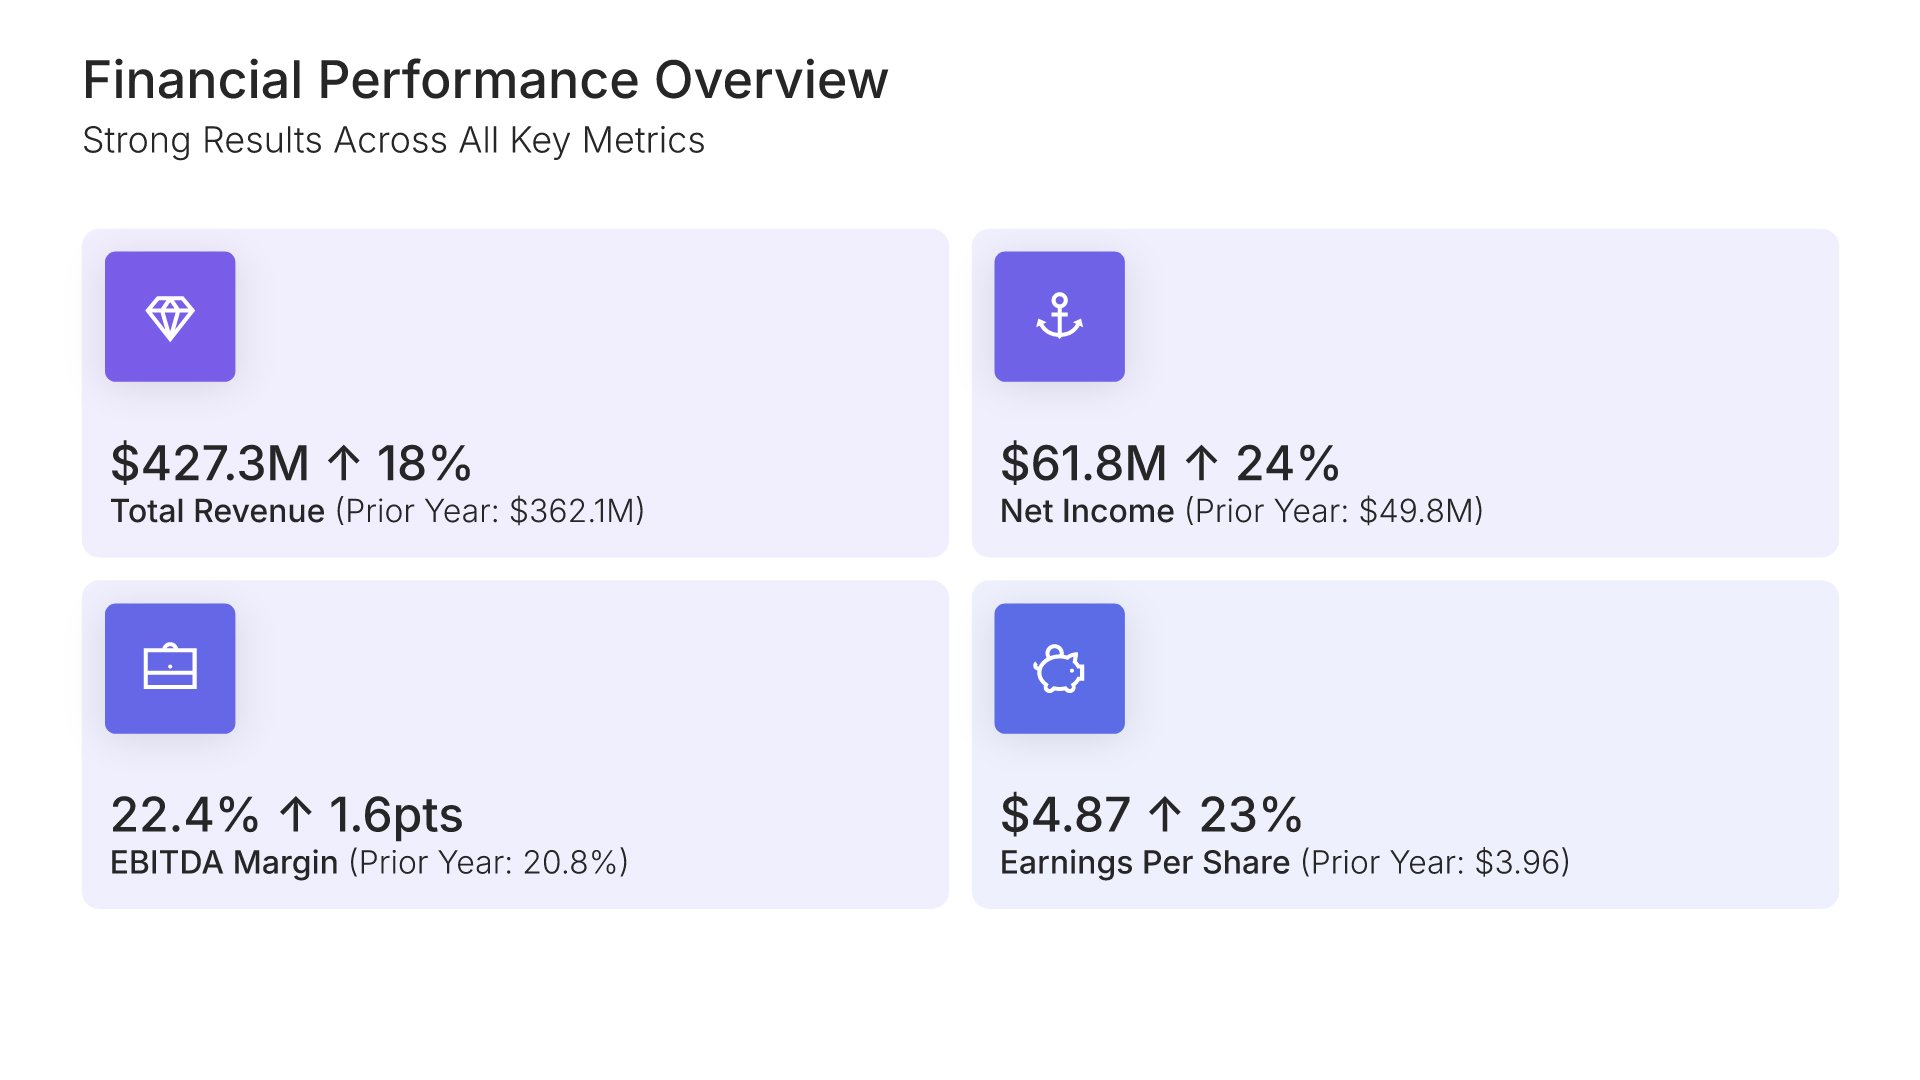
Task: Click the anchor icon in net income card
Action: pos(1059,317)
